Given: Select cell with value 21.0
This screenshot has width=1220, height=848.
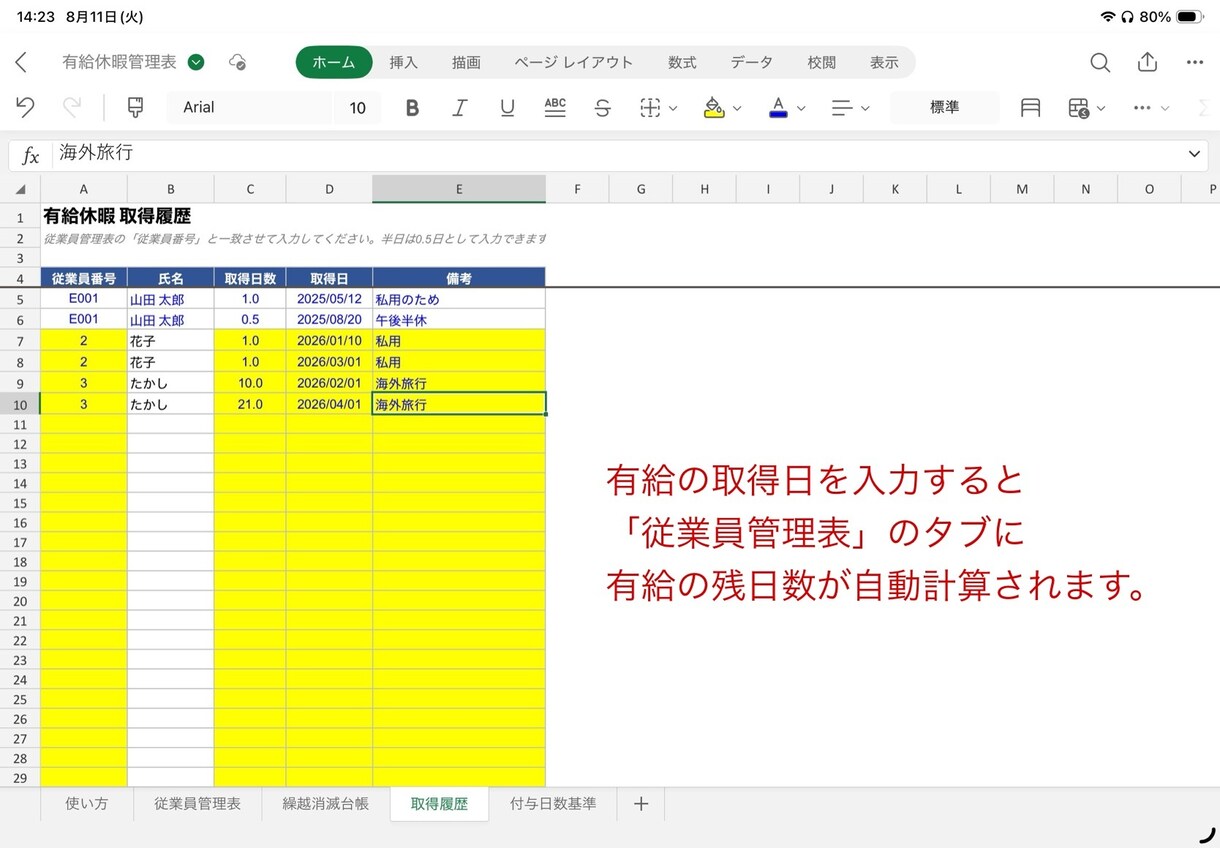Looking at the screenshot, I should (250, 404).
